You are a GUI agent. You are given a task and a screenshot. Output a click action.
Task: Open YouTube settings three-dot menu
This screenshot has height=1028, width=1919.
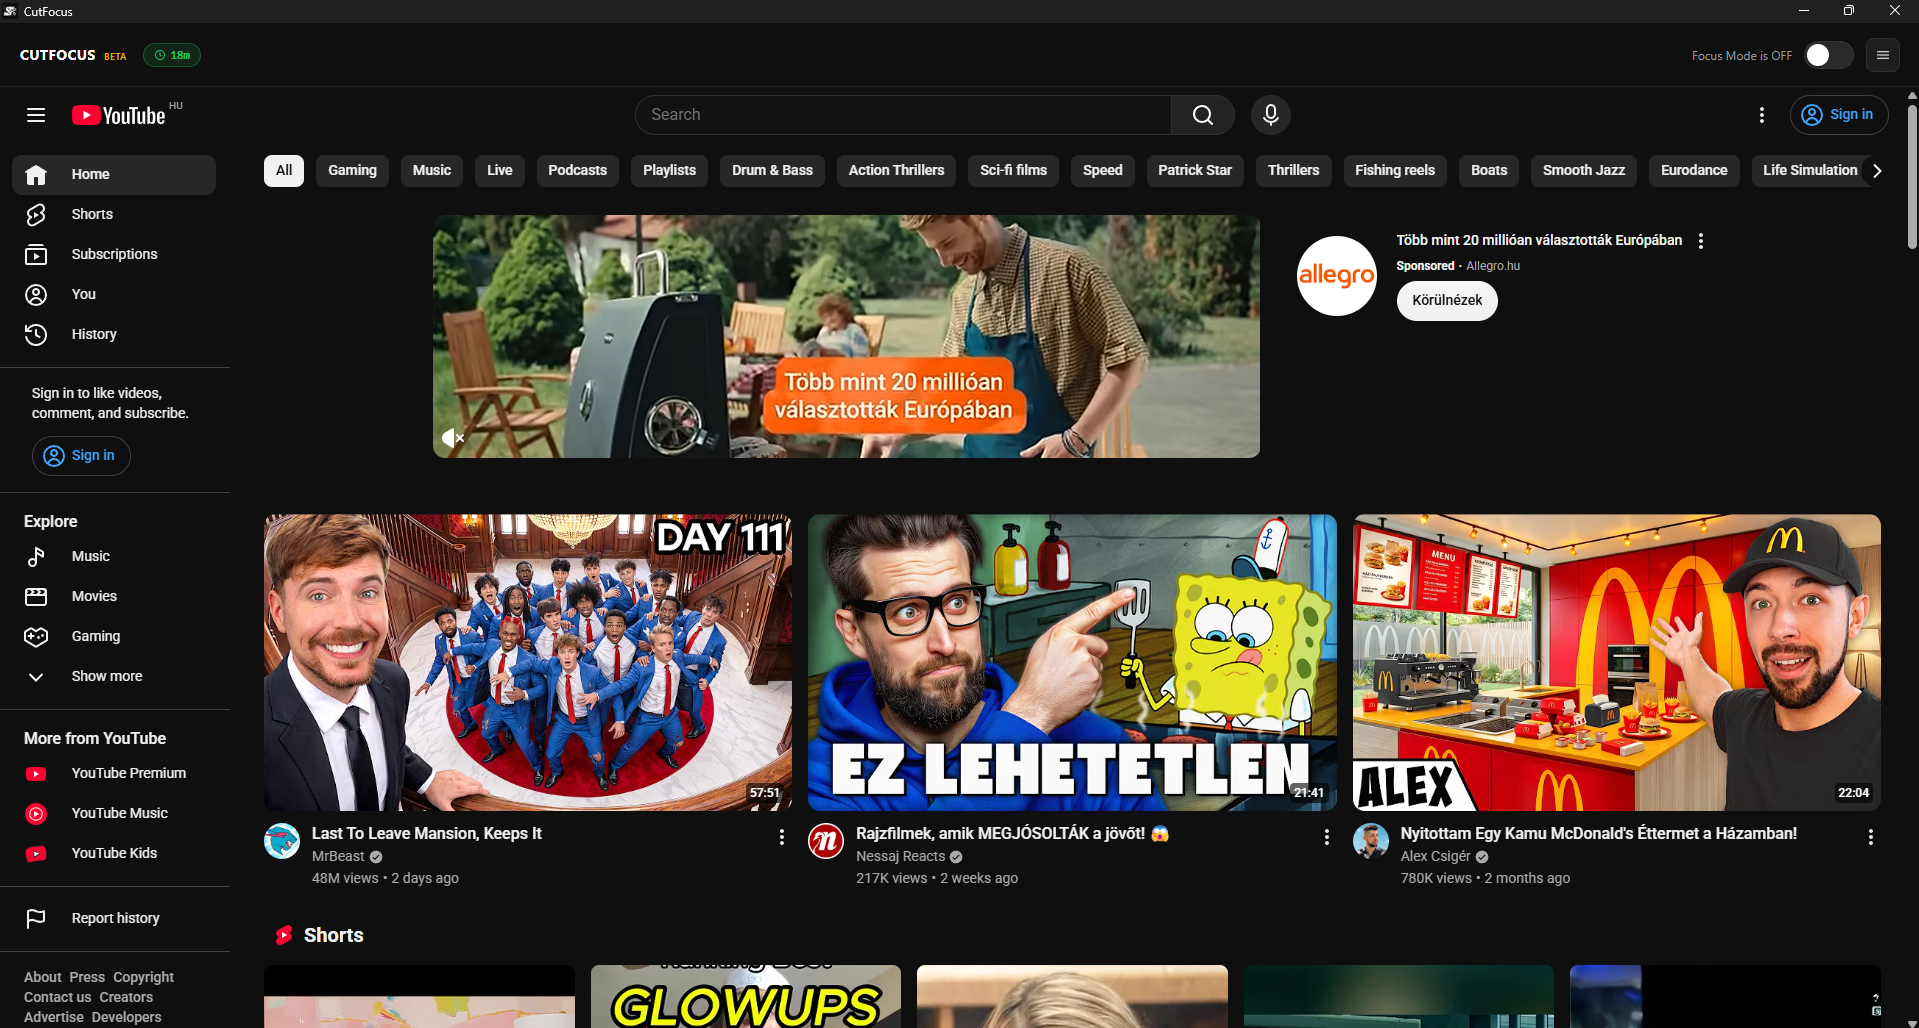point(1762,115)
